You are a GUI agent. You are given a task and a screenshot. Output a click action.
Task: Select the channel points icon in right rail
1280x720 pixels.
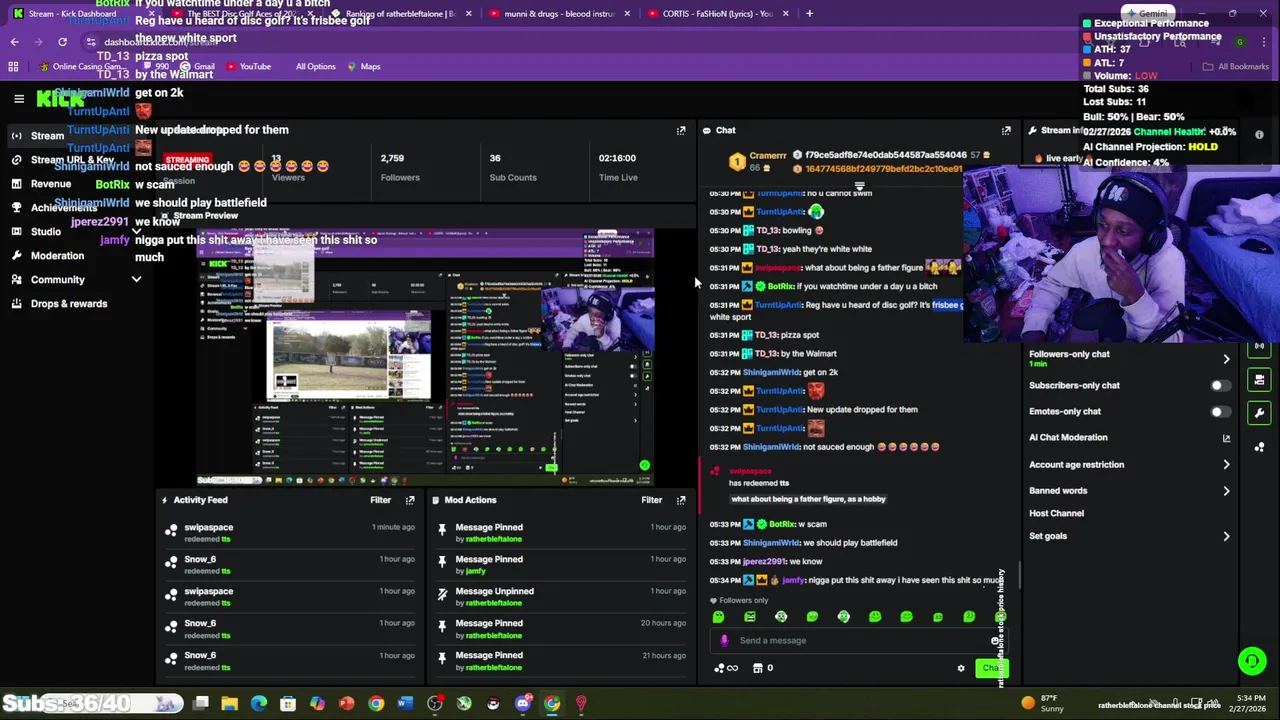pos(1259,447)
